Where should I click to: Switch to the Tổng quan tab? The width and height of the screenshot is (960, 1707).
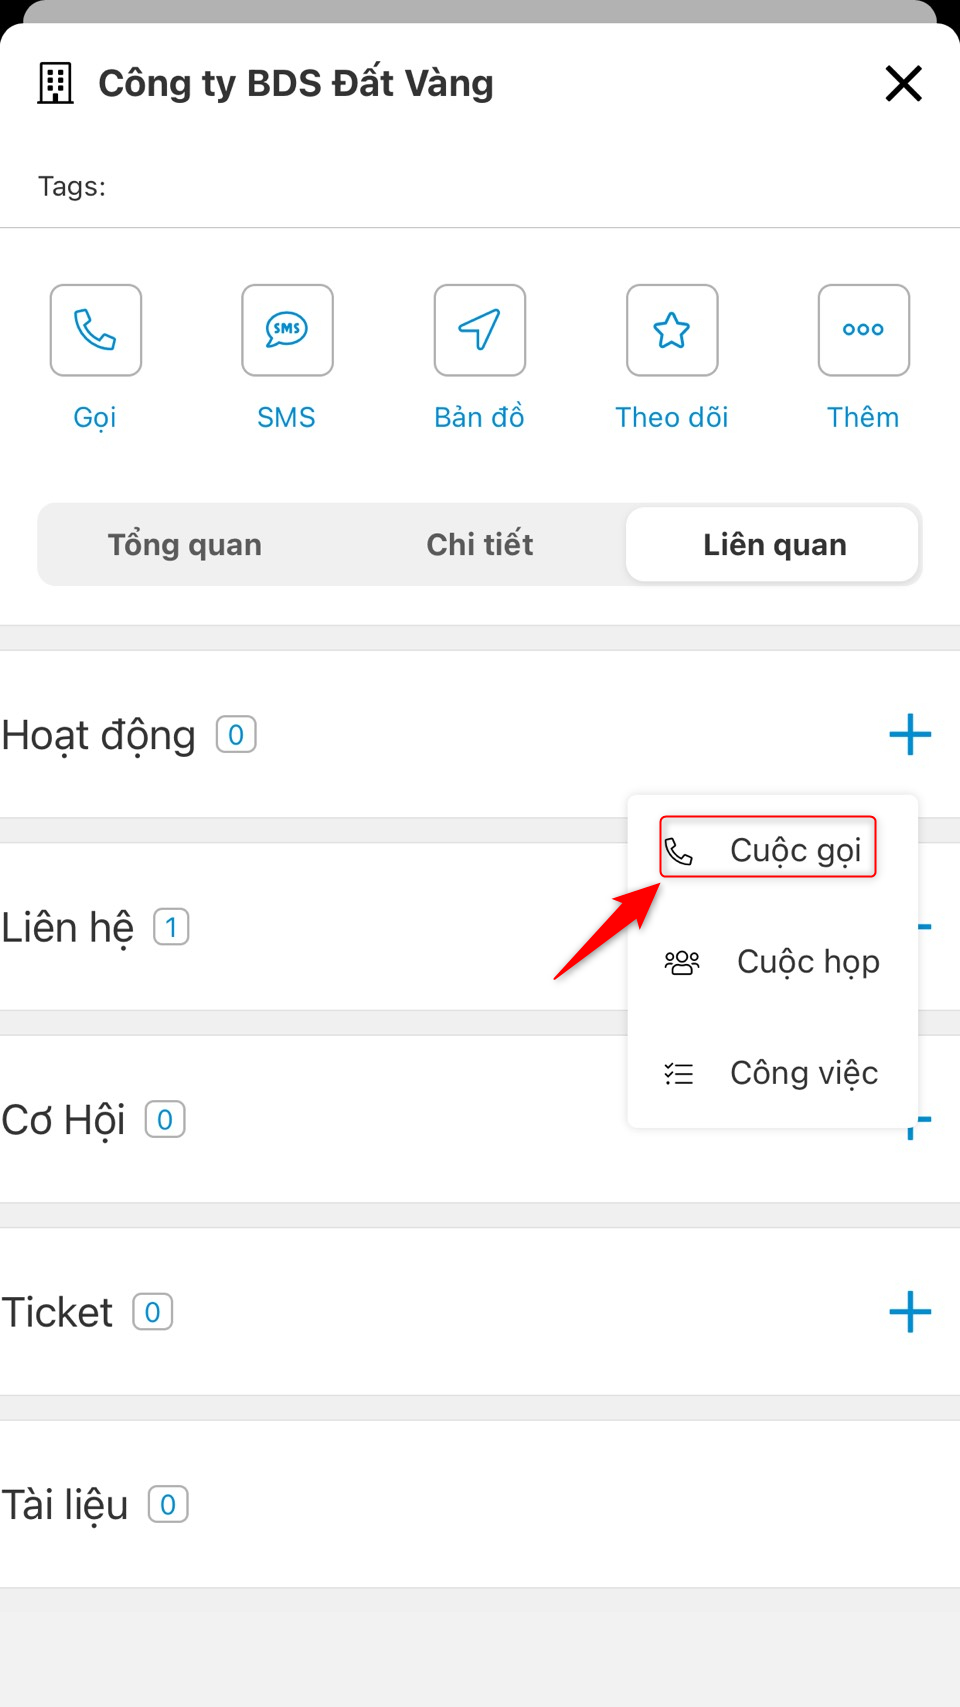[185, 545]
